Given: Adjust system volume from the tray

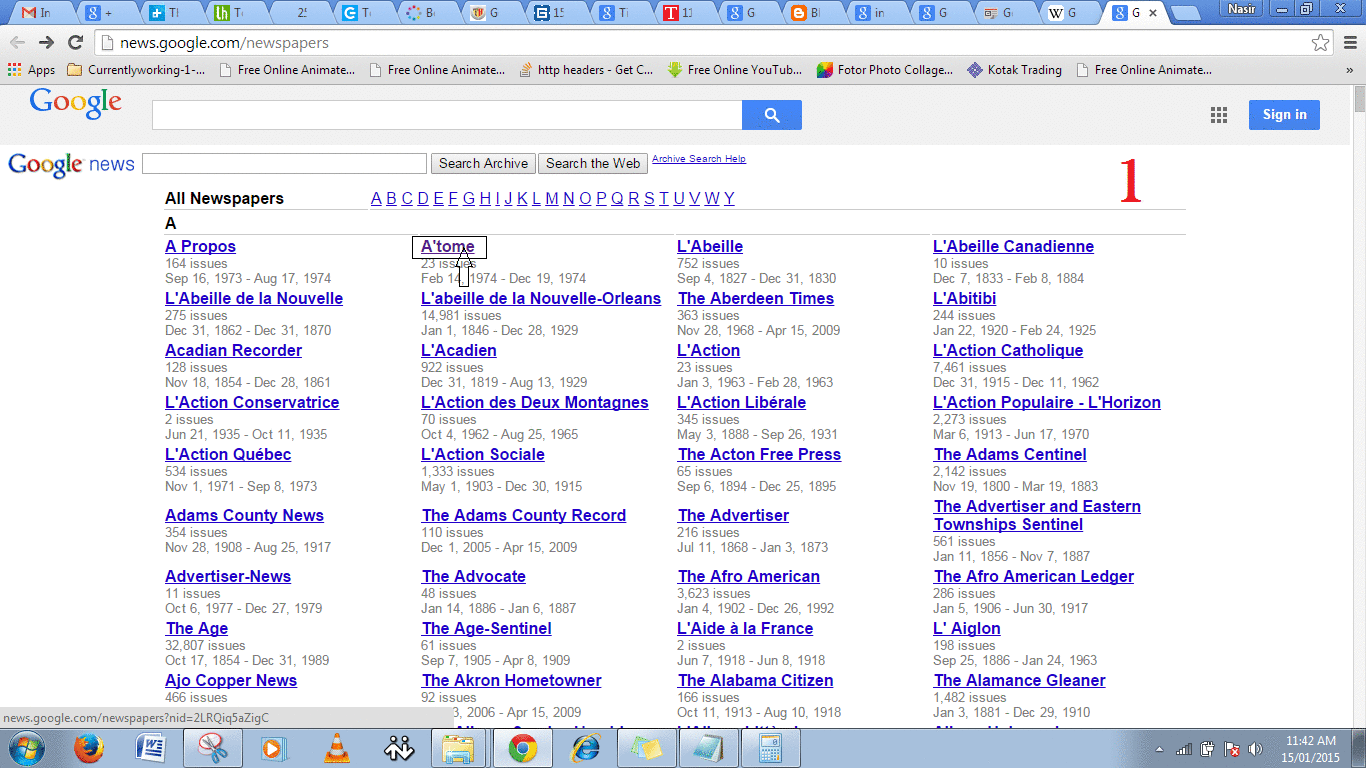Looking at the screenshot, I should (x=1256, y=747).
